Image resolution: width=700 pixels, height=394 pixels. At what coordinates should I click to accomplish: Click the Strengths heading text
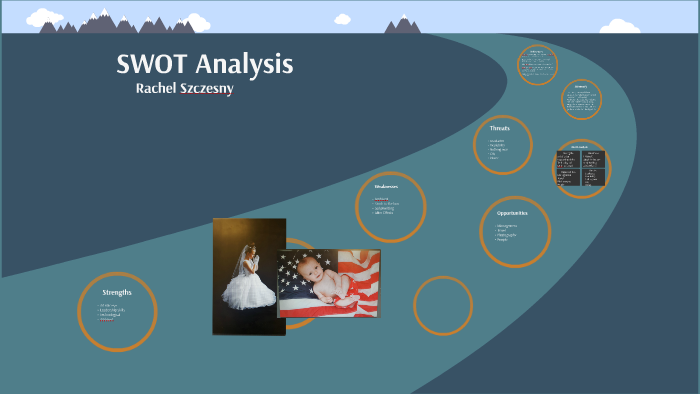click(117, 292)
